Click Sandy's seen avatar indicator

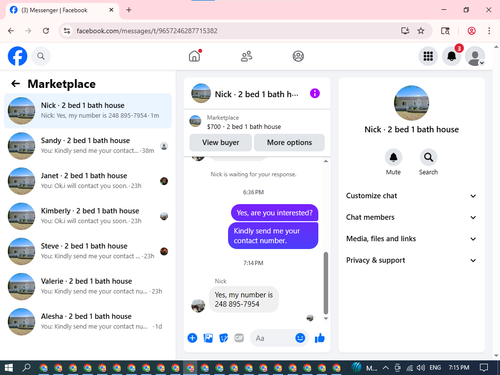164,146
